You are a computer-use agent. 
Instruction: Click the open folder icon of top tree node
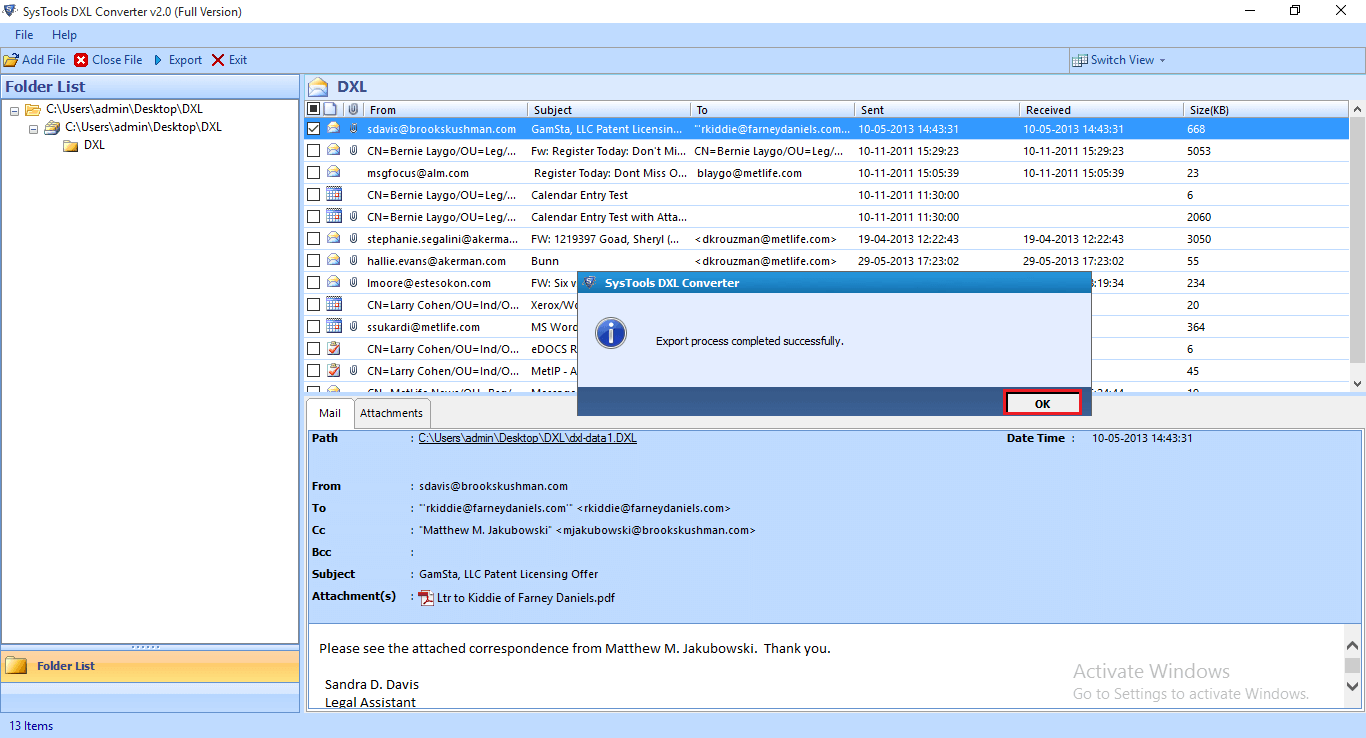pyautogui.click(x=33, y=109)
